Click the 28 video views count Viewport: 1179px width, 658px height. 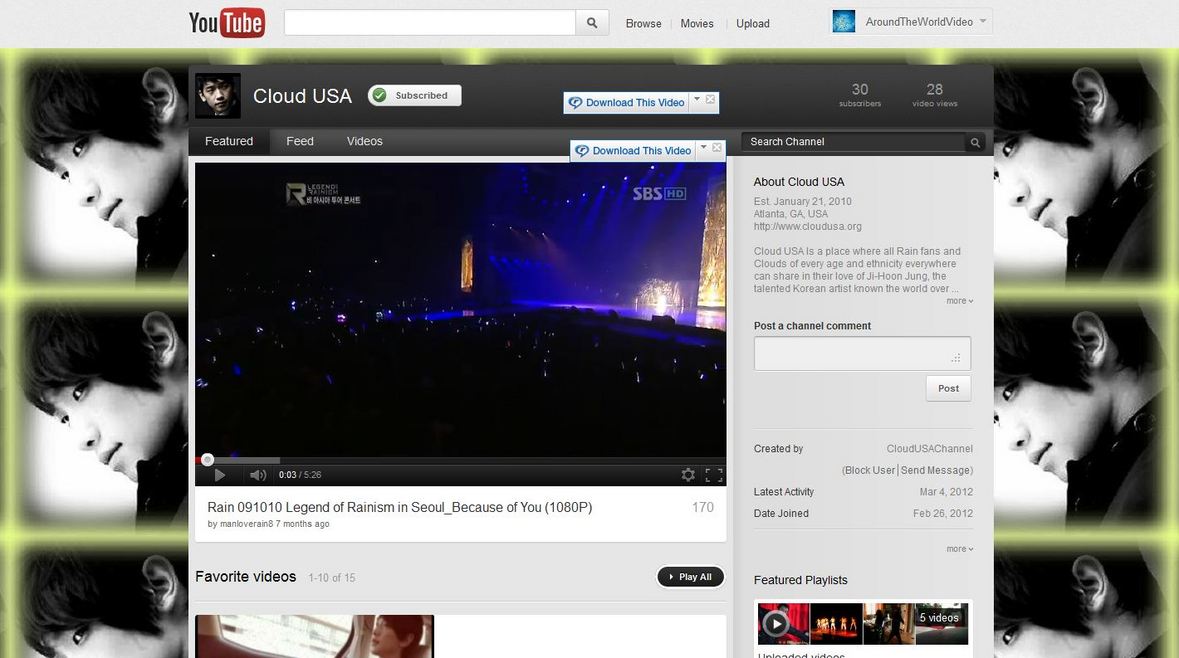coord(935,95)
